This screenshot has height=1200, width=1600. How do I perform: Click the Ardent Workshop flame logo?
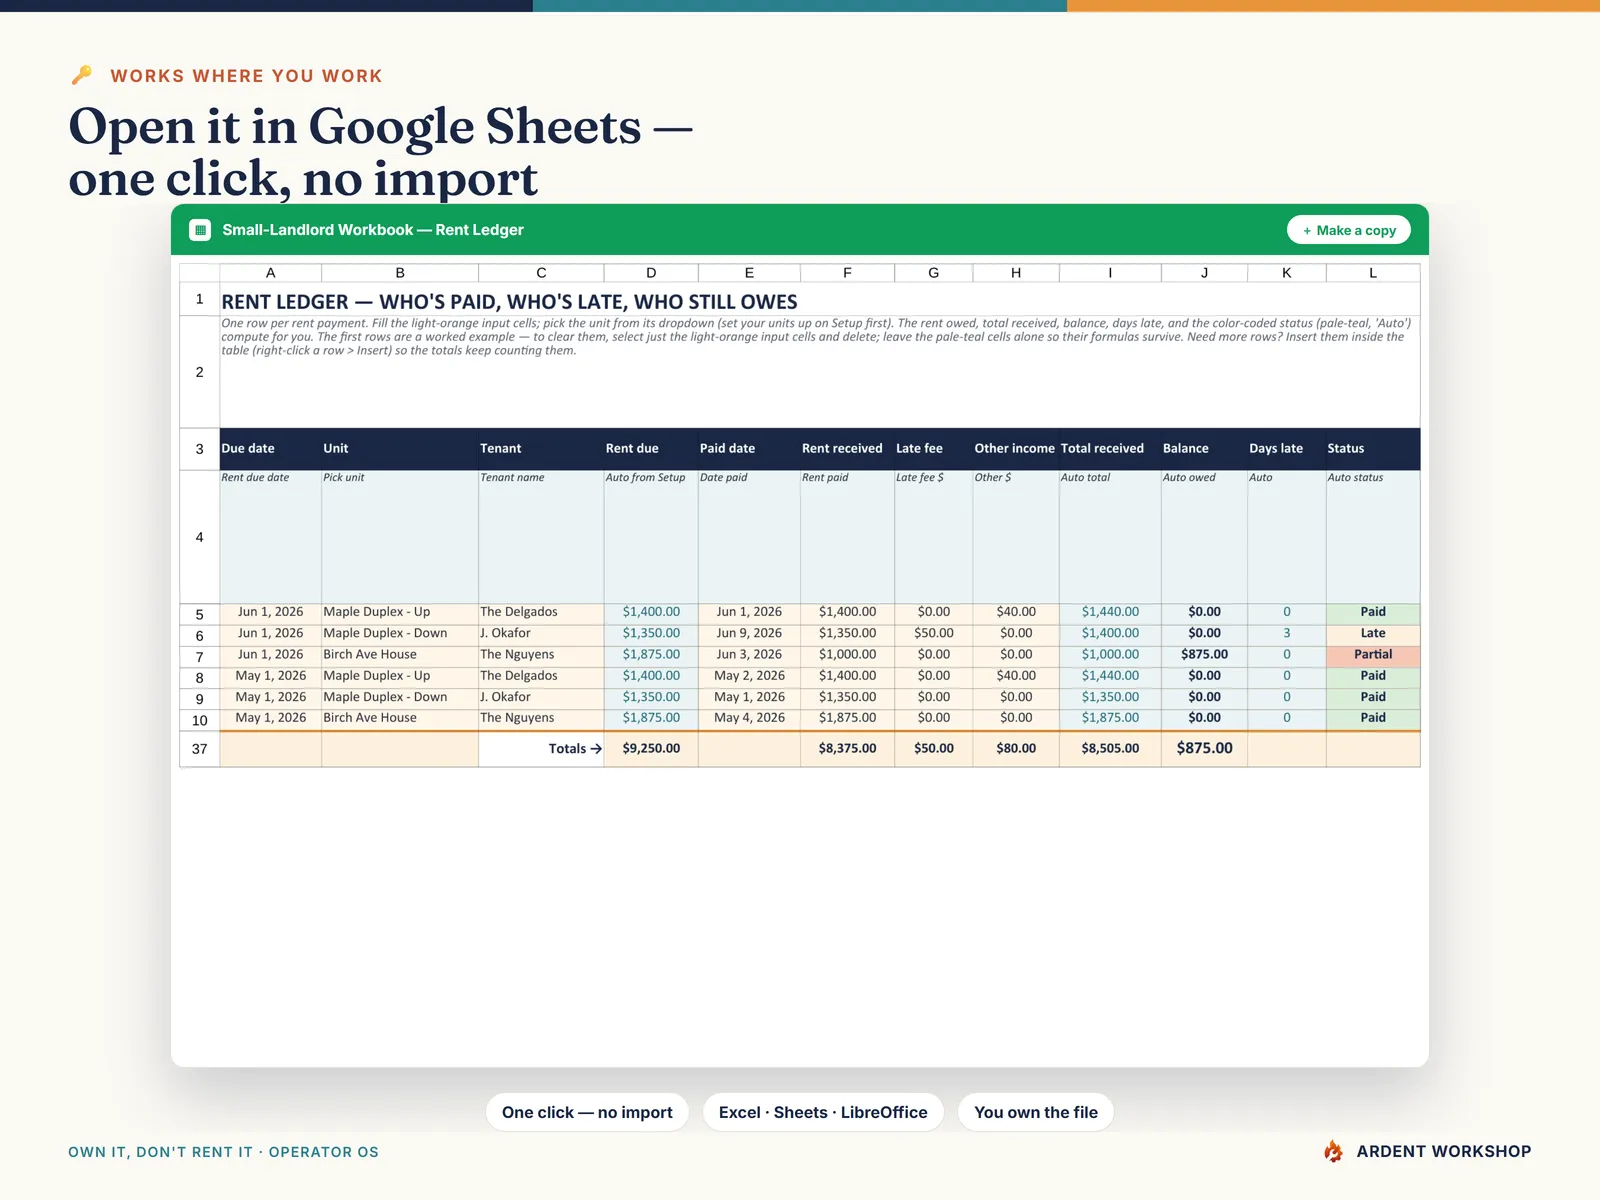1333,1151
